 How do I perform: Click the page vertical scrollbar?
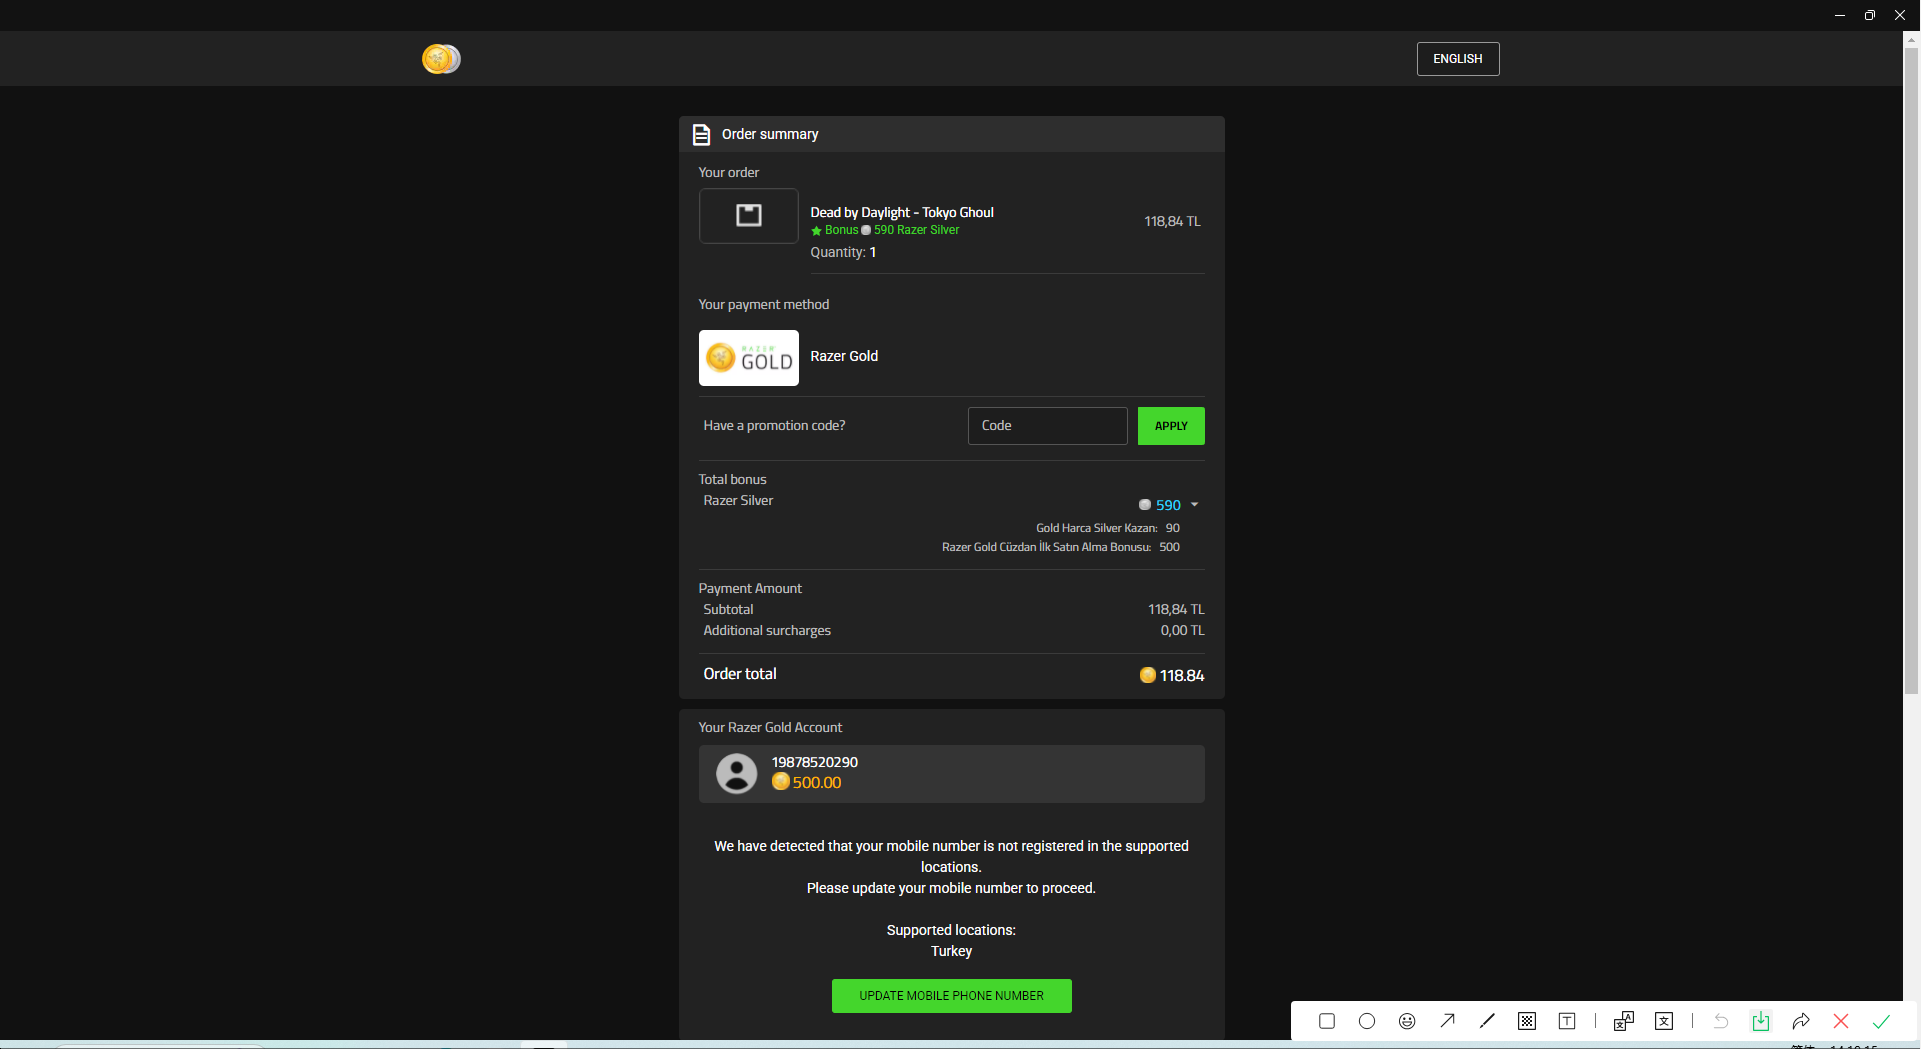[1911, 370]
